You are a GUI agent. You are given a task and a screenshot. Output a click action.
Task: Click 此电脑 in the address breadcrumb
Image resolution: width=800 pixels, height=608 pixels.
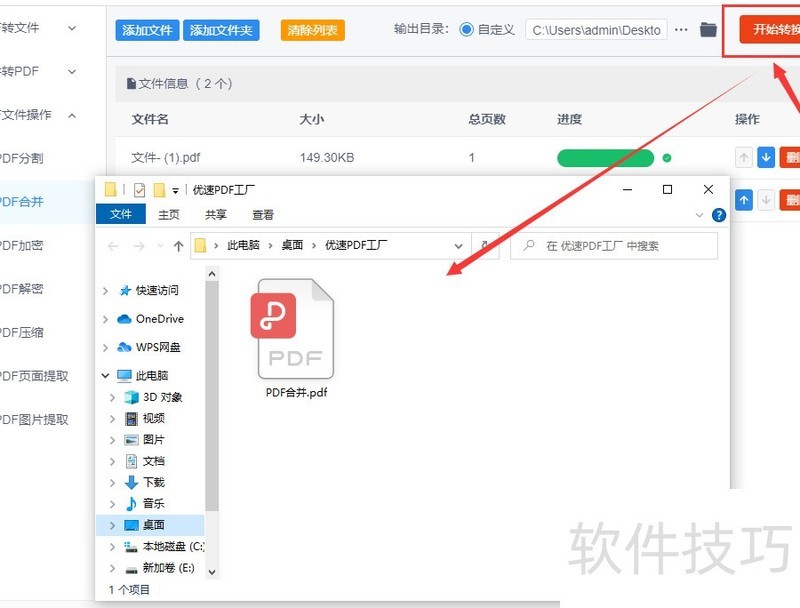click(x=243, y=245)
